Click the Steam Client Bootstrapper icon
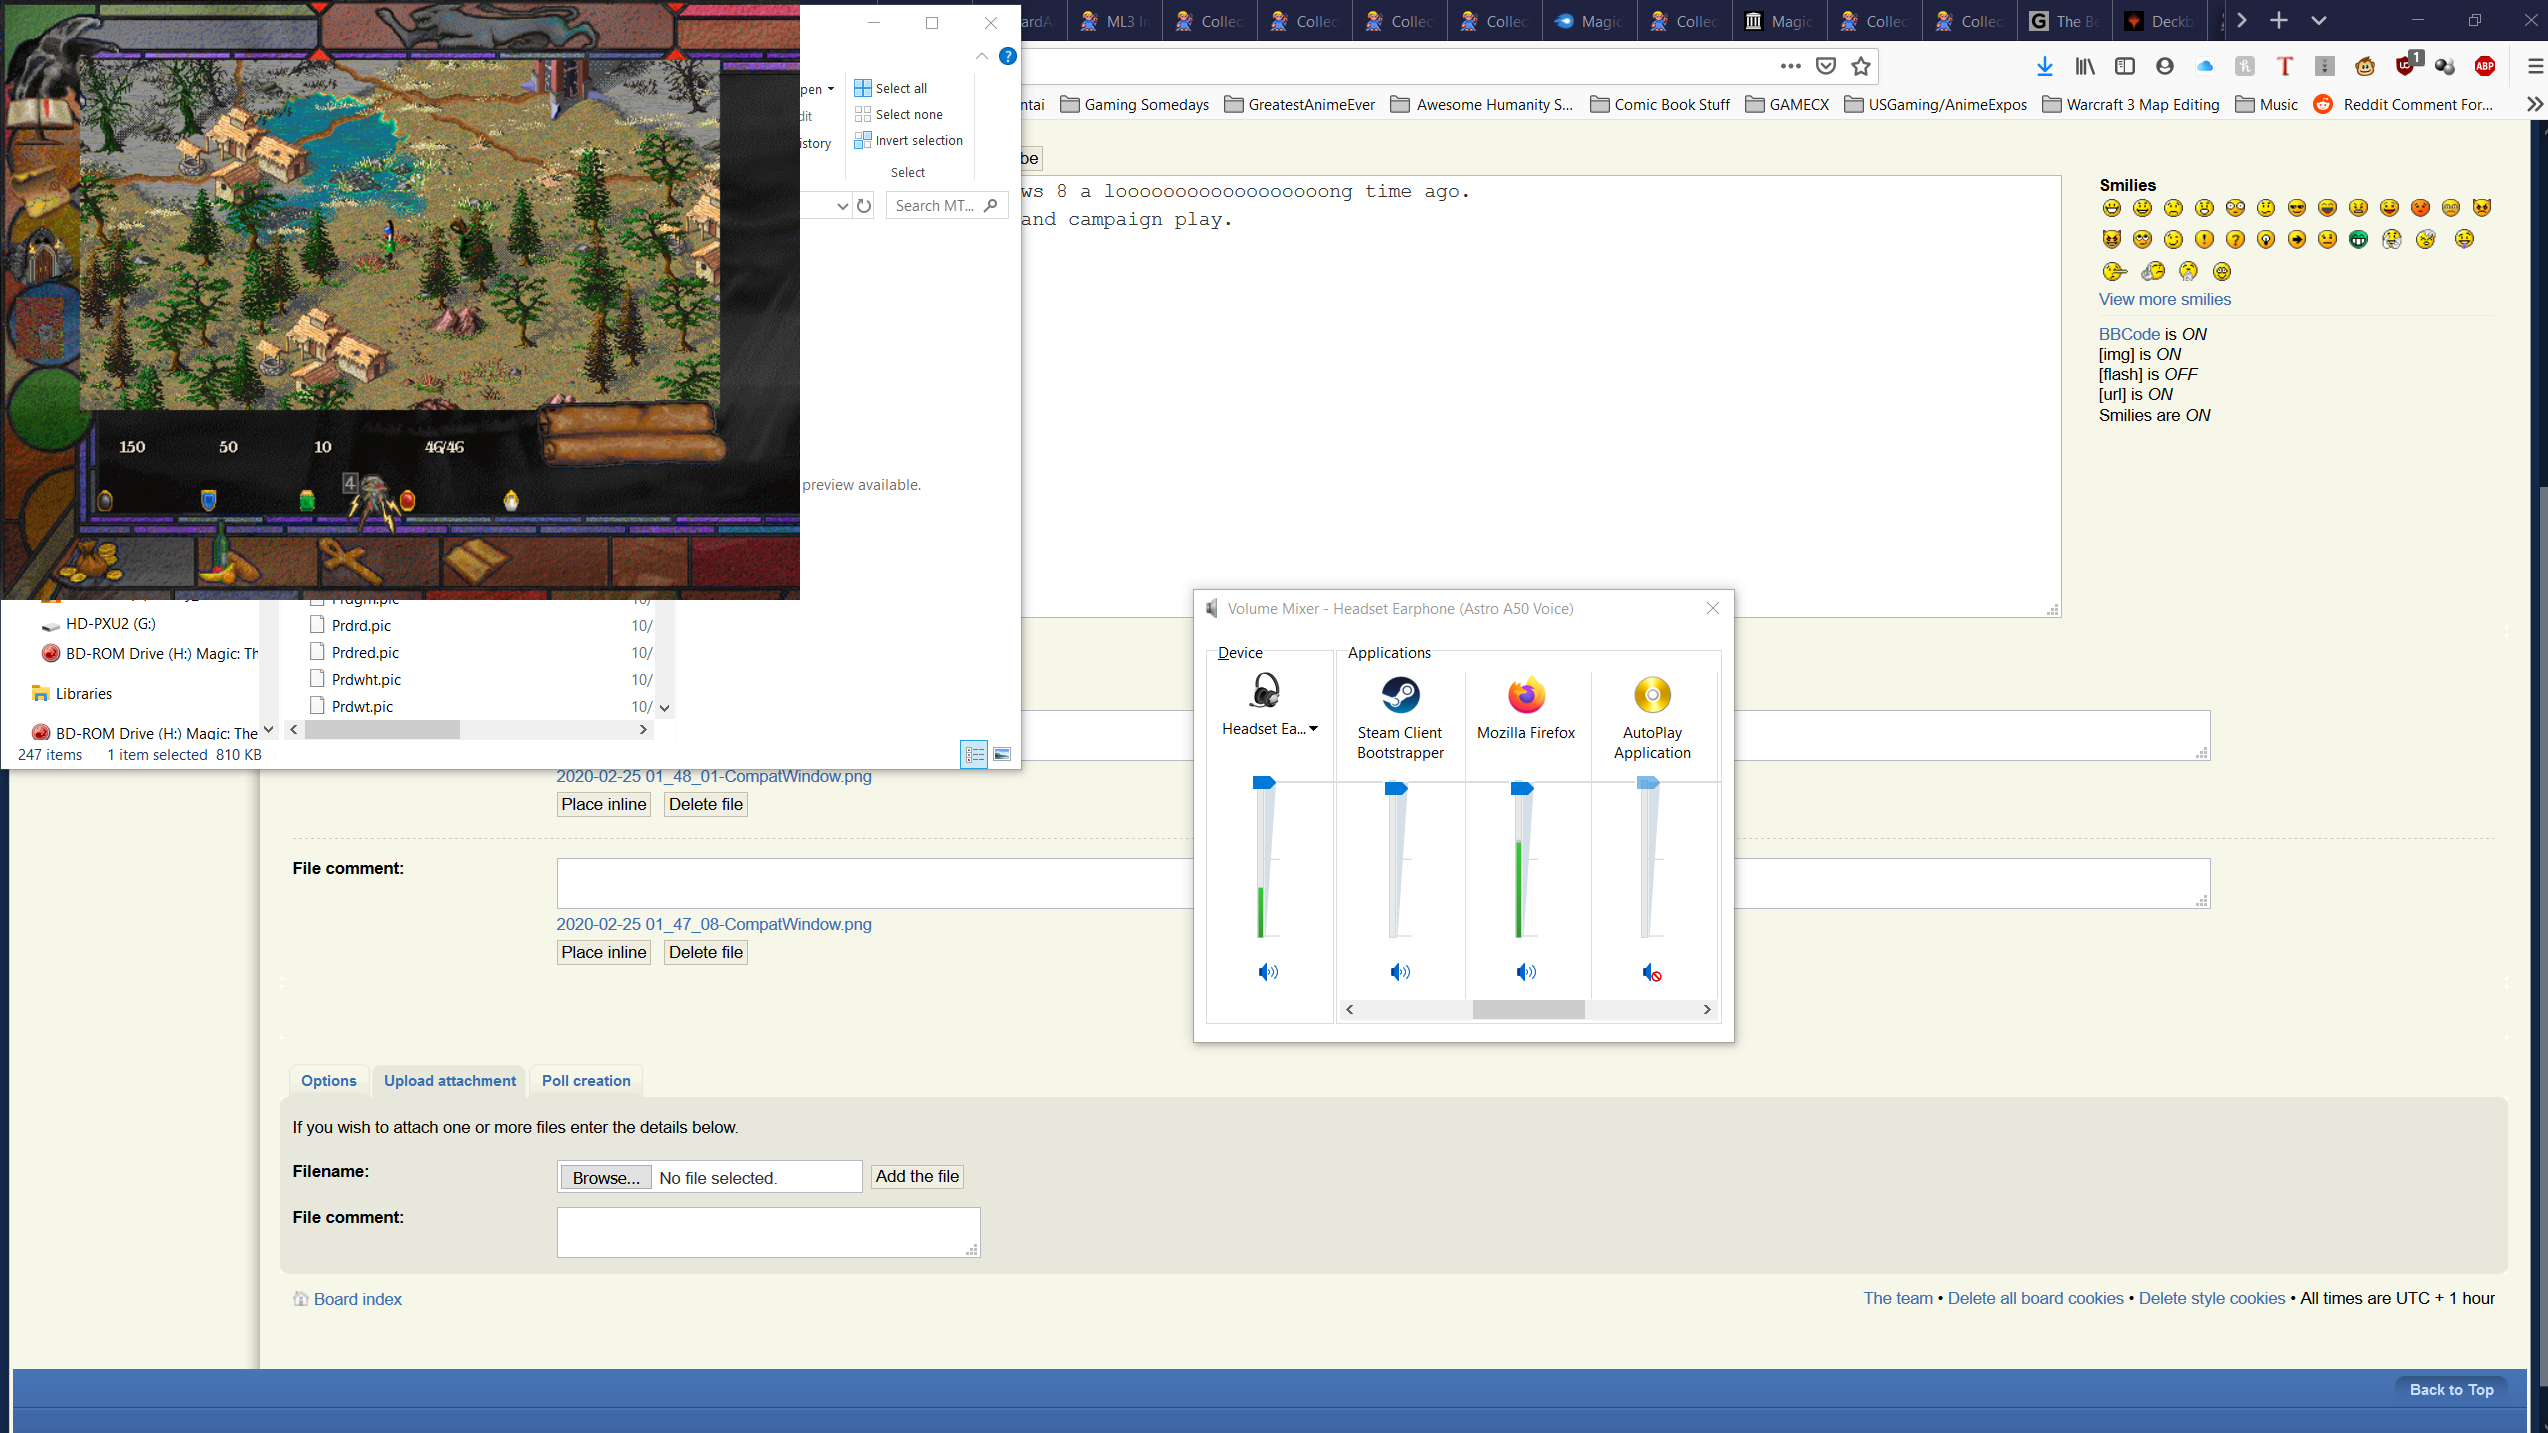The width and height of the screenshot is (2548, 1433). (1400, 695)
